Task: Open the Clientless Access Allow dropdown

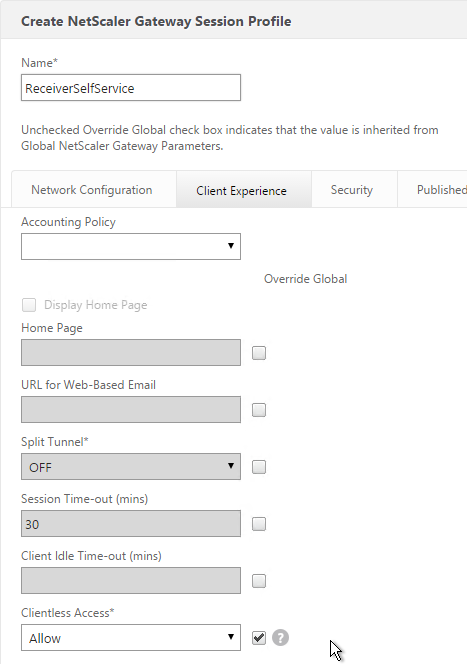Action: point(131,637)
